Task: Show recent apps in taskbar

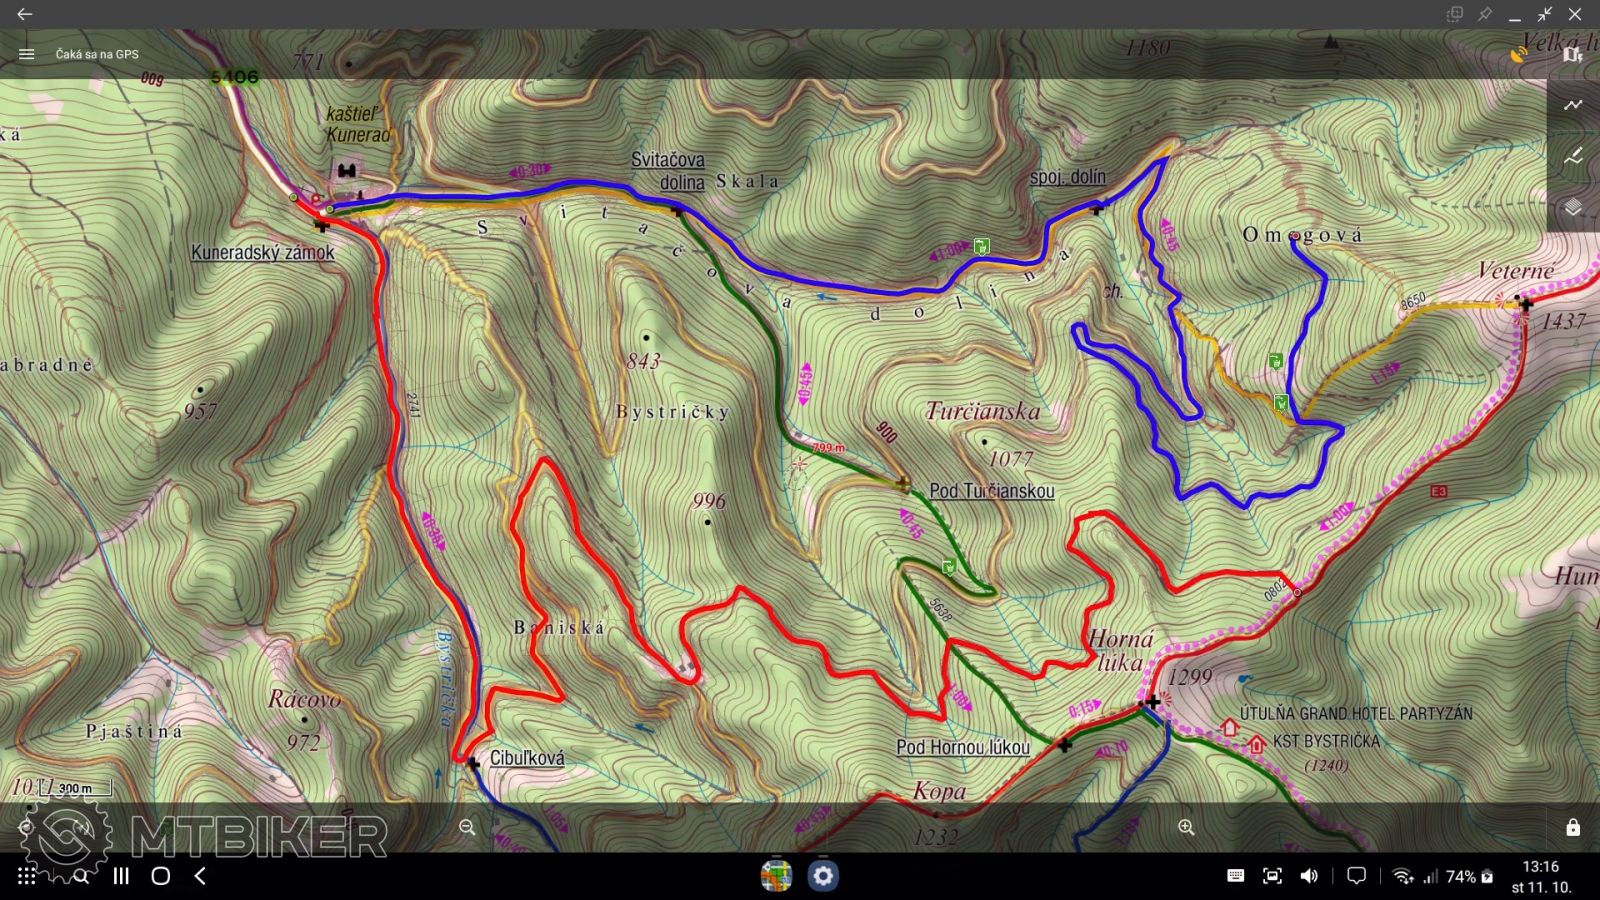Action: 121,876
